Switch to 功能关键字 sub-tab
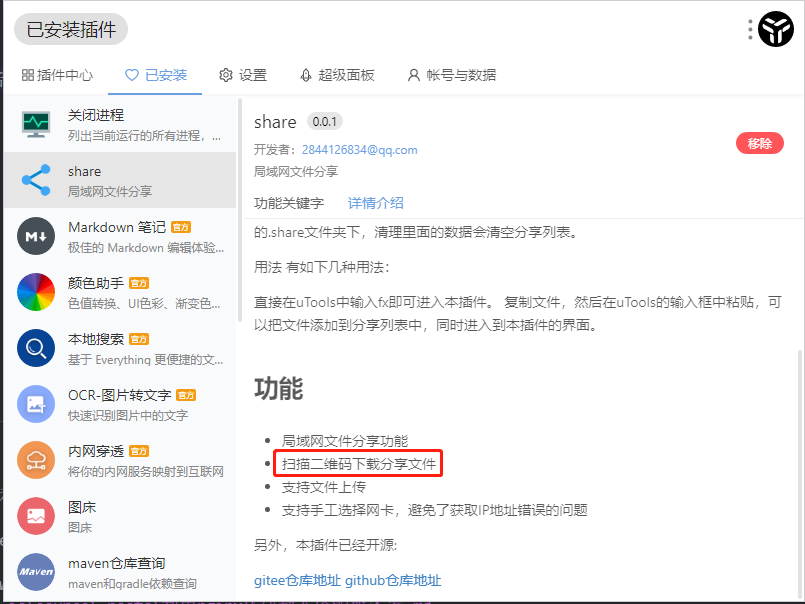 (289, 203)
